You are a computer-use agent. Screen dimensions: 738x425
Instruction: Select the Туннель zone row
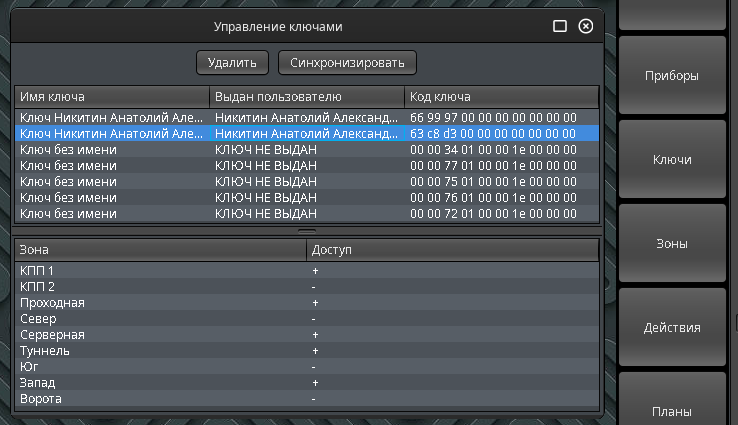click(x=160, y=351)
